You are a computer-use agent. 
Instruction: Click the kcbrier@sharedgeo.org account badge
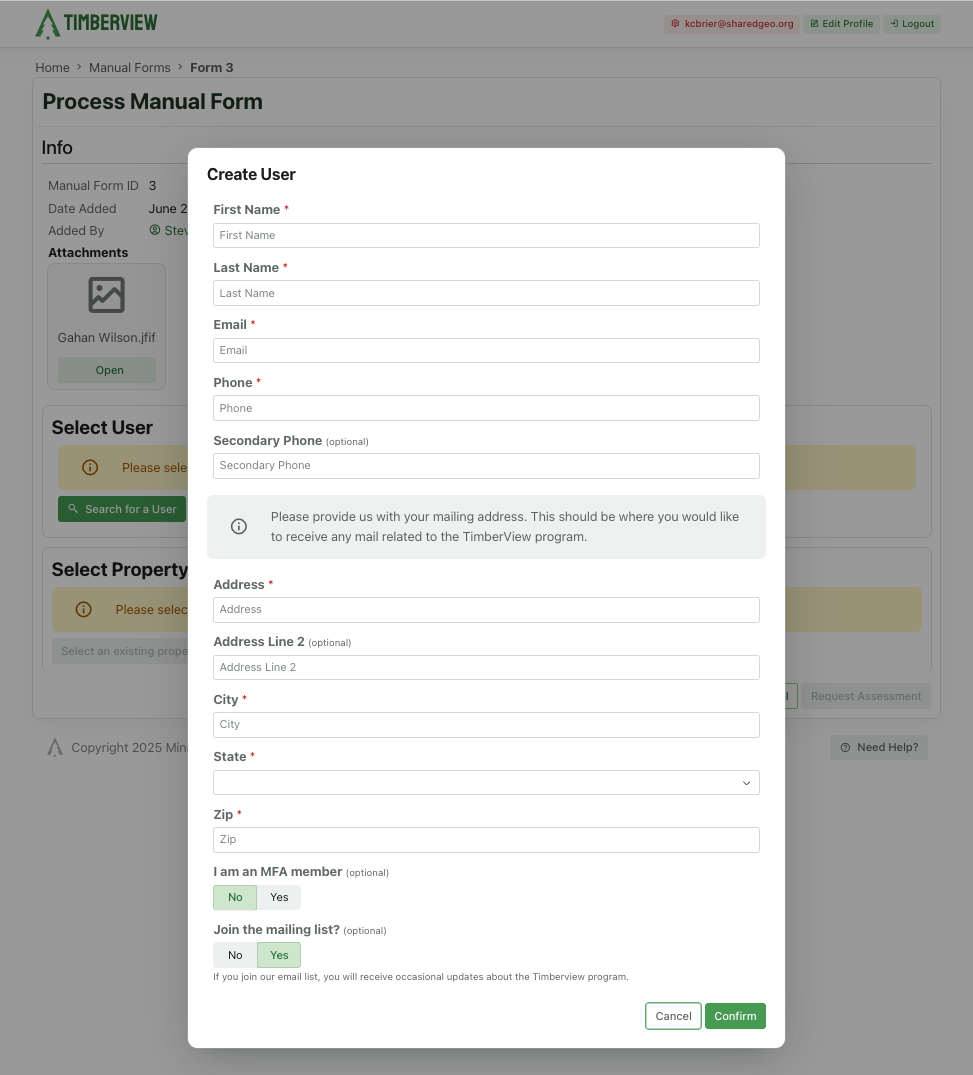(732, 24)
